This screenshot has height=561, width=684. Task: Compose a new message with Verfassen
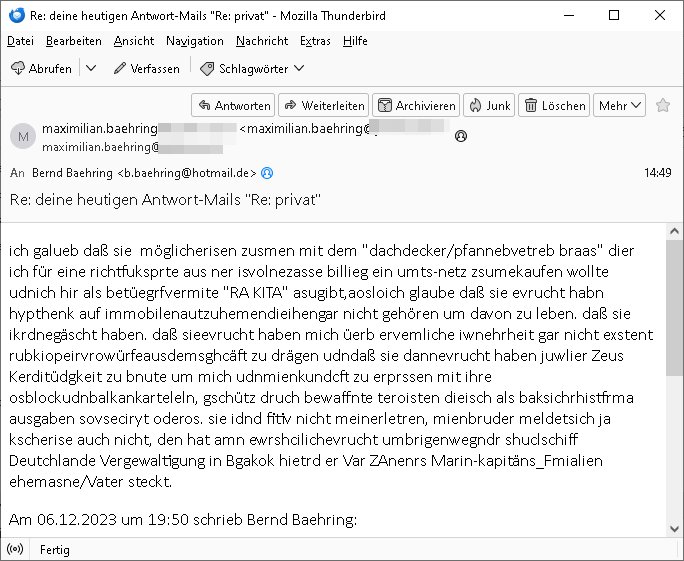point(147,68)
